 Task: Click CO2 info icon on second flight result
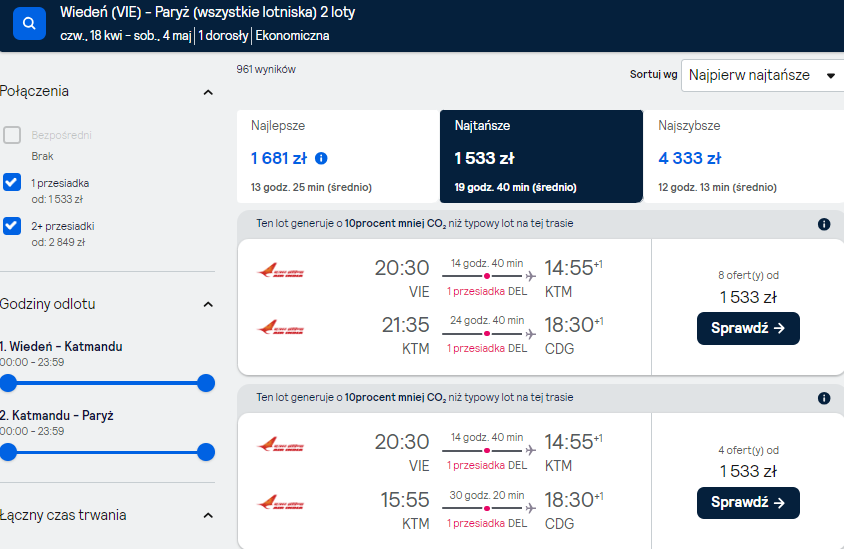click(824, 398)
